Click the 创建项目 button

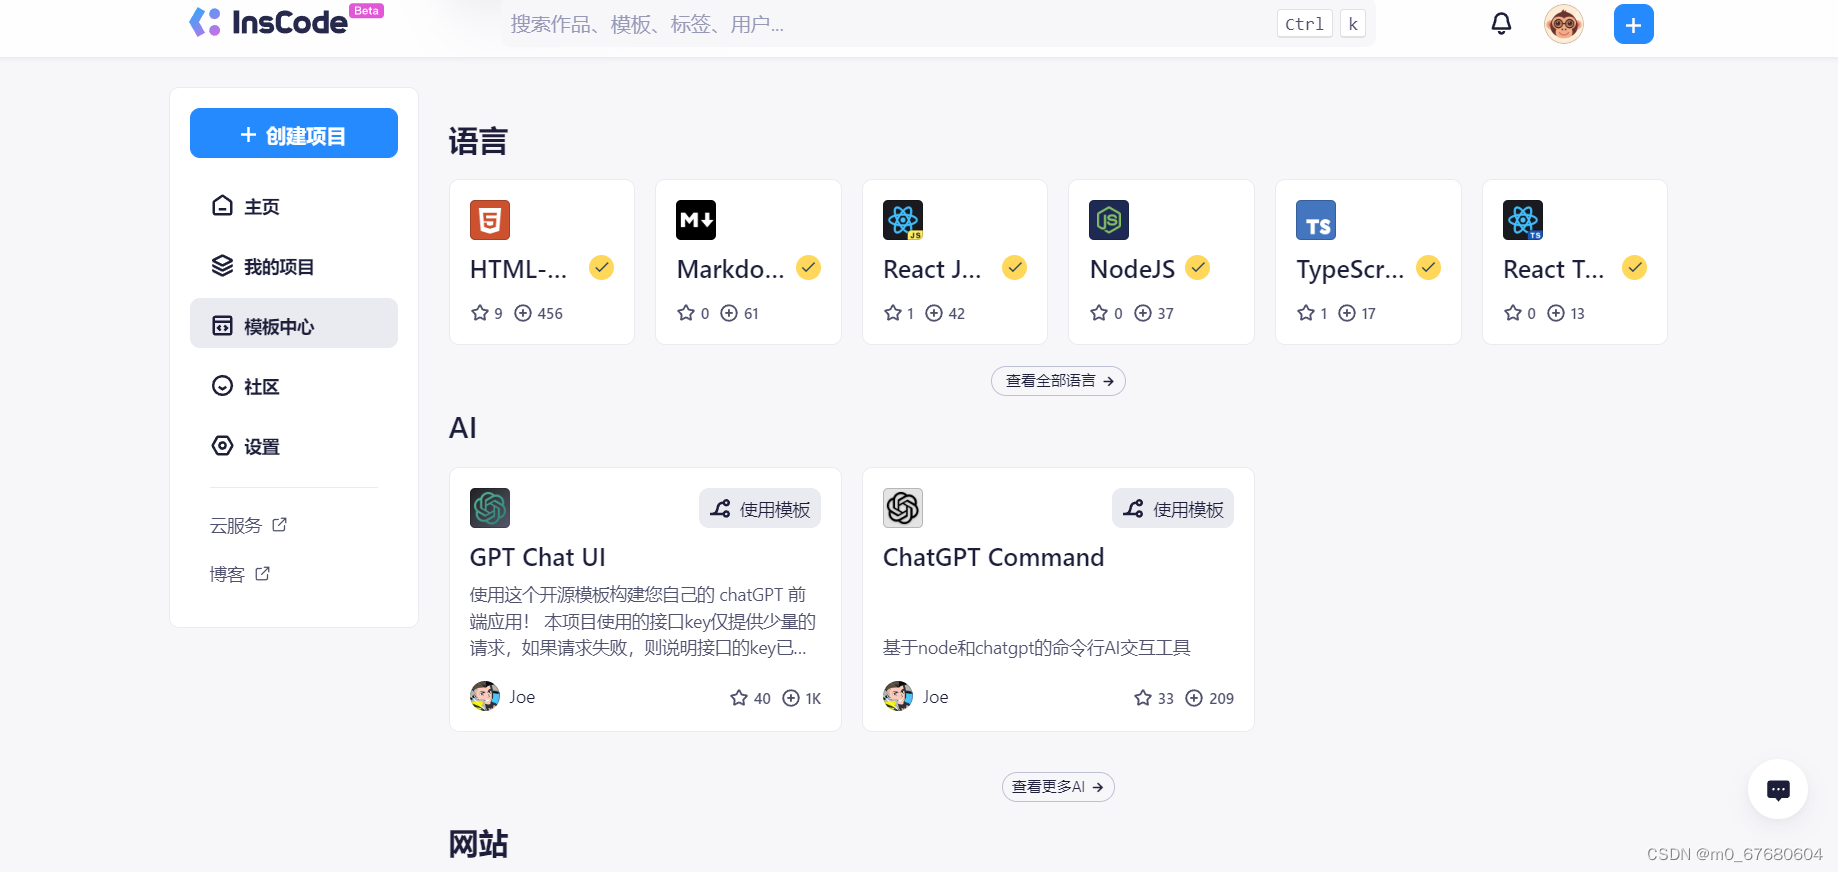(x=294, y=133)
